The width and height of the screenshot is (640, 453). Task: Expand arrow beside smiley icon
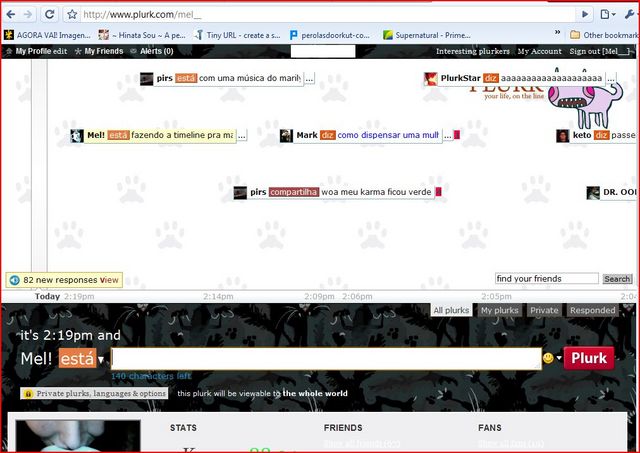click(559, 358)
